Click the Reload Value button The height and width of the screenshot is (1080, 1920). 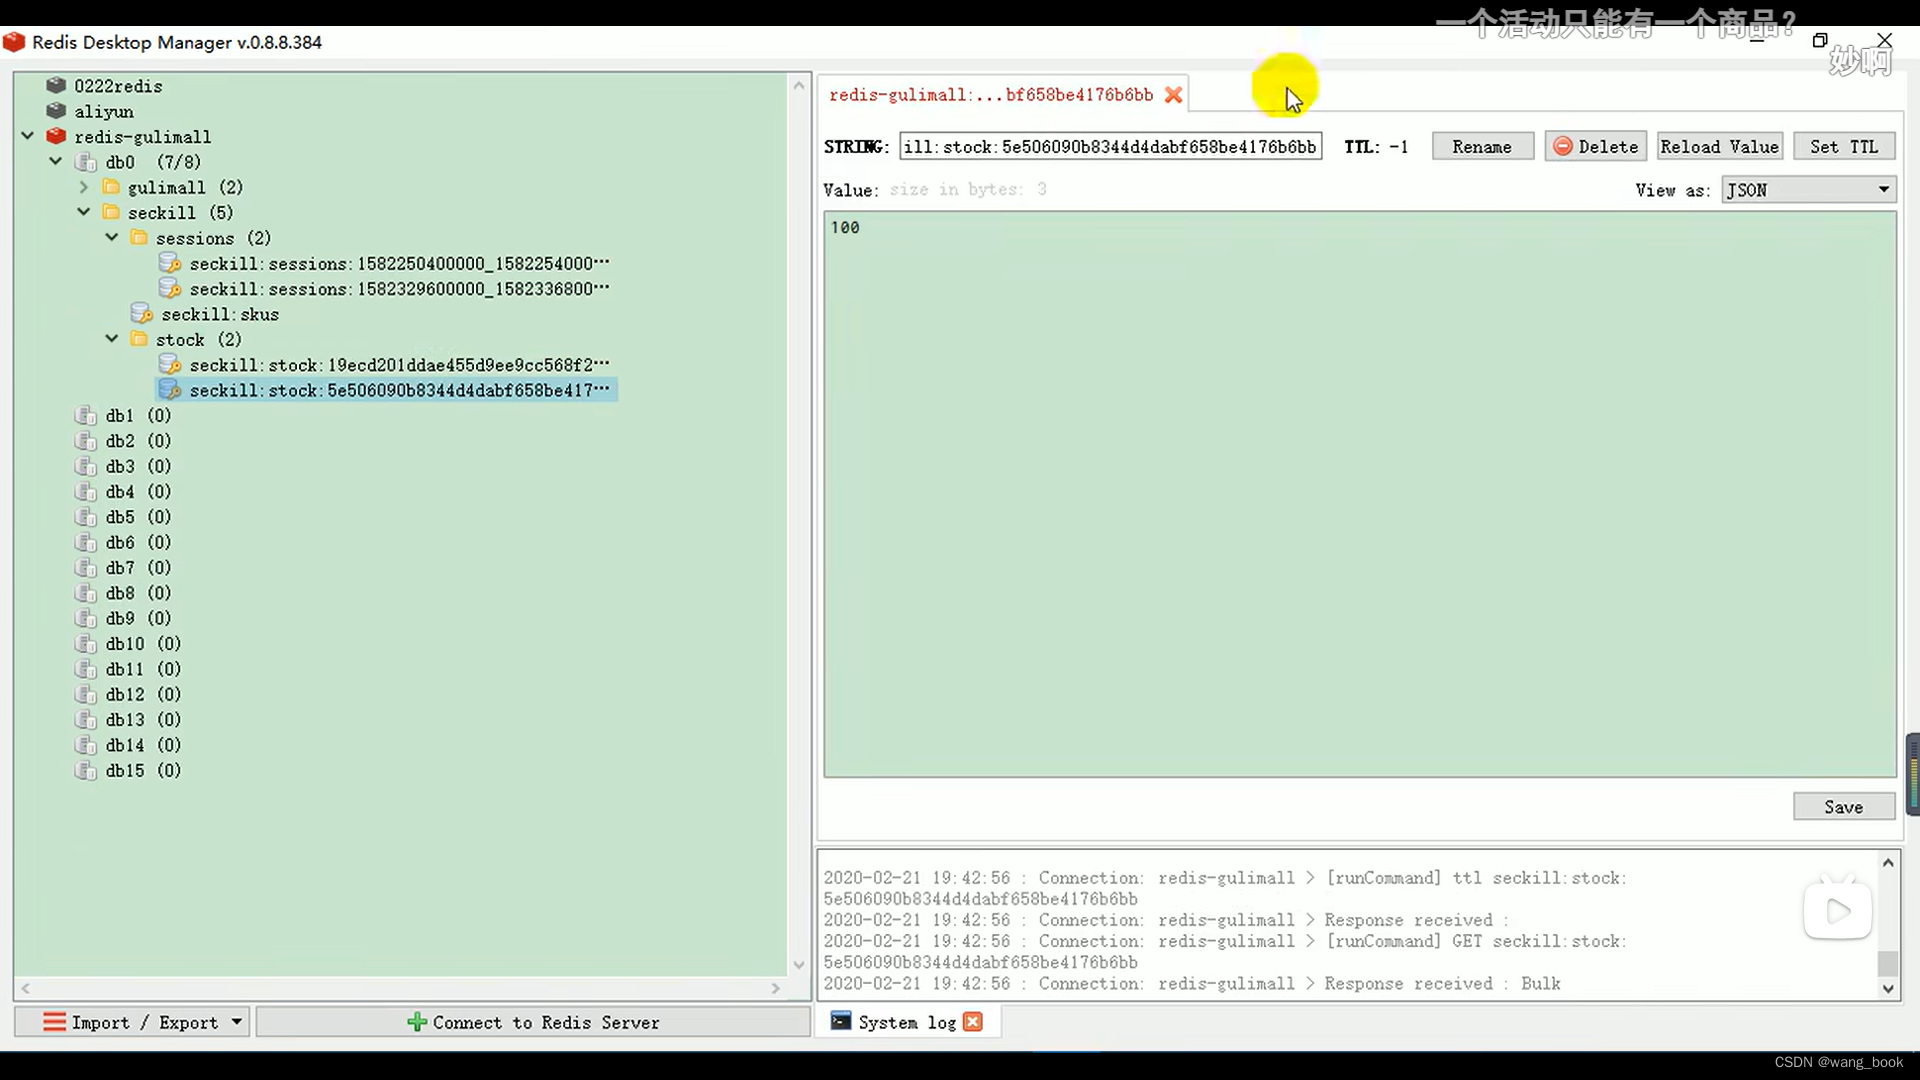click(1720, 147)
